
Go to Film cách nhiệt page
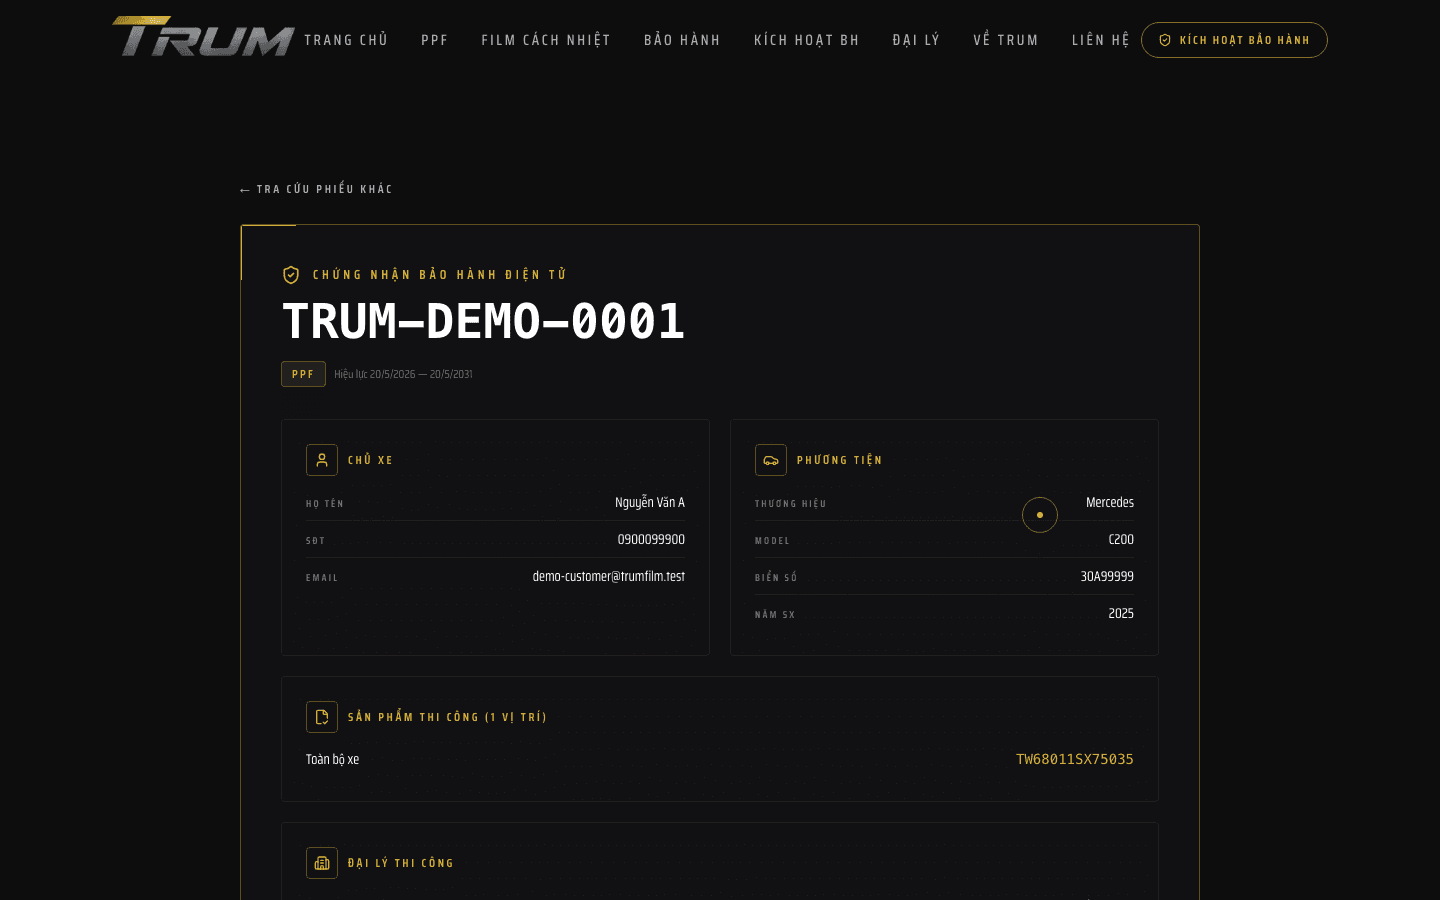pos(546,40)
